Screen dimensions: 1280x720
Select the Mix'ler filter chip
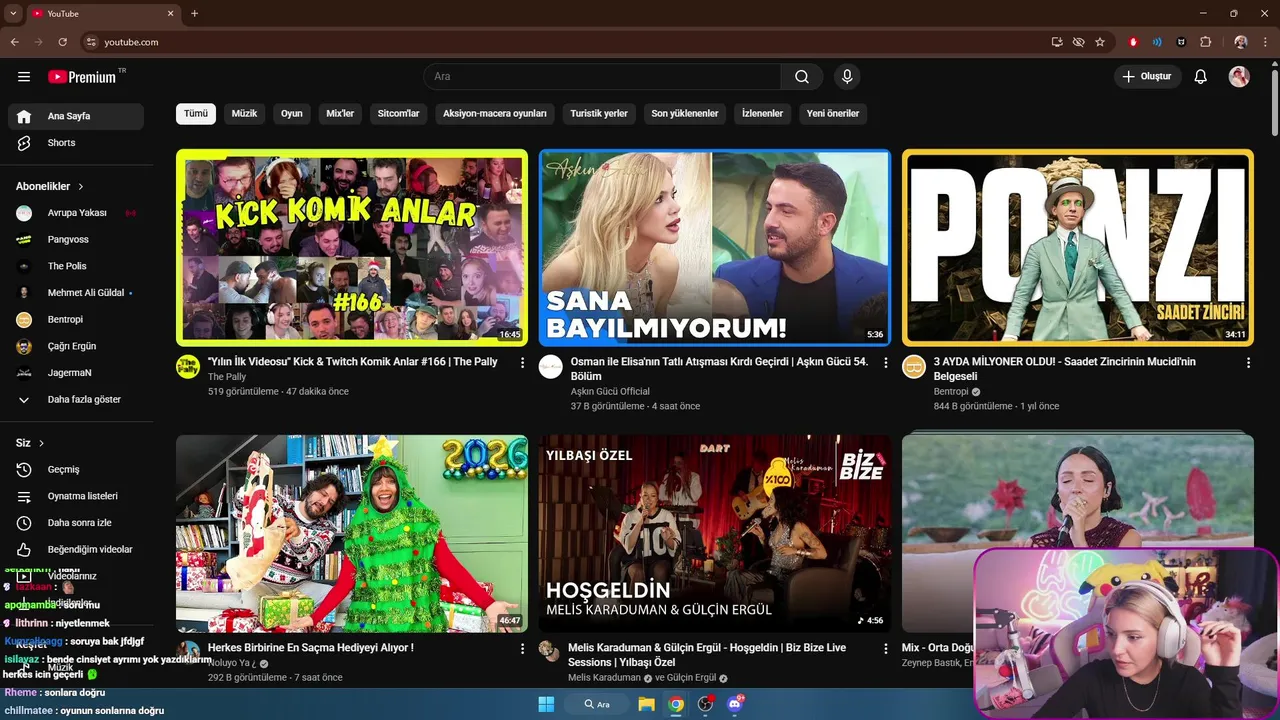(341, 114)
